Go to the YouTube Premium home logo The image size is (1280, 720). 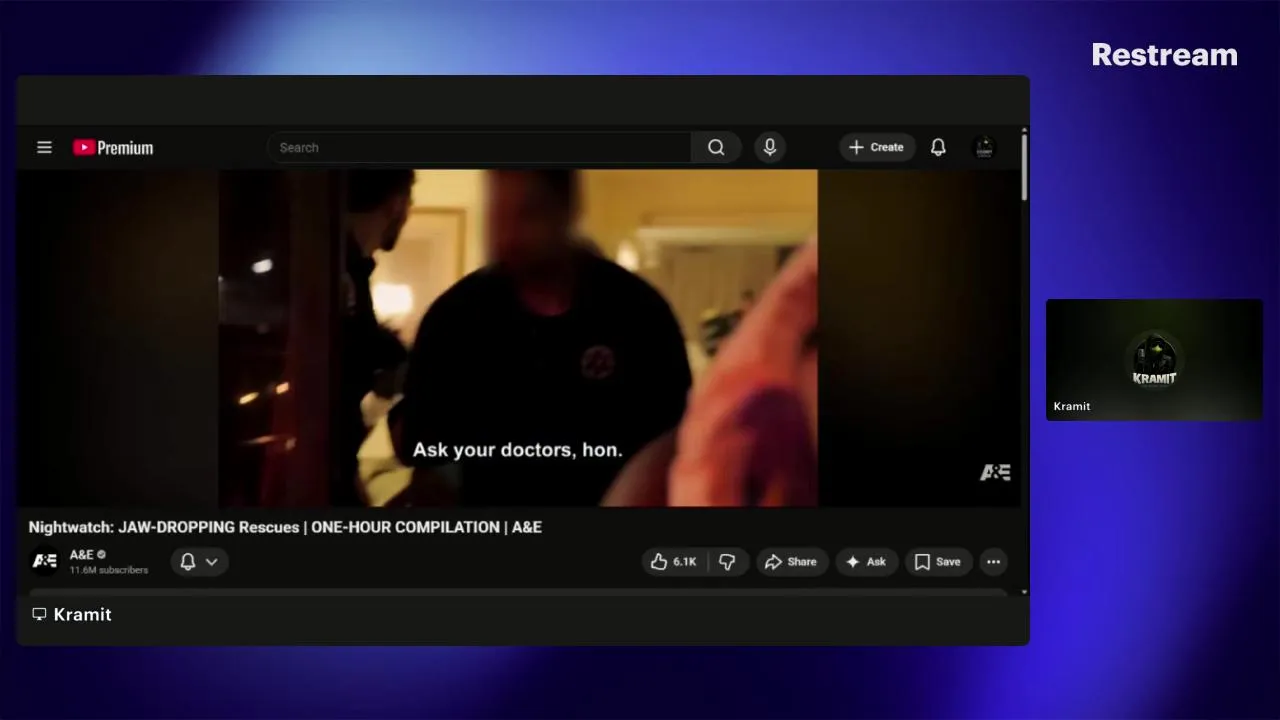coord(113,148)
